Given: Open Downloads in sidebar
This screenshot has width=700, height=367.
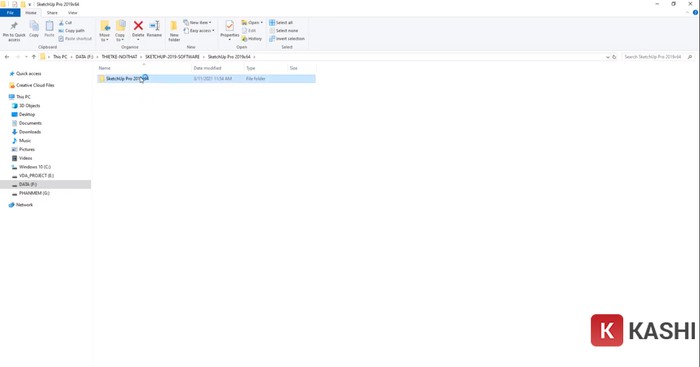Looking at the screenshot, I should coord(29,132).
